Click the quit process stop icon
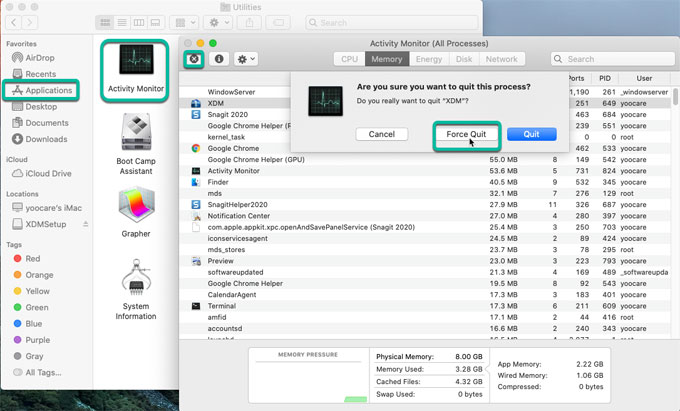 pyautogui.click(x=193, y=59)
